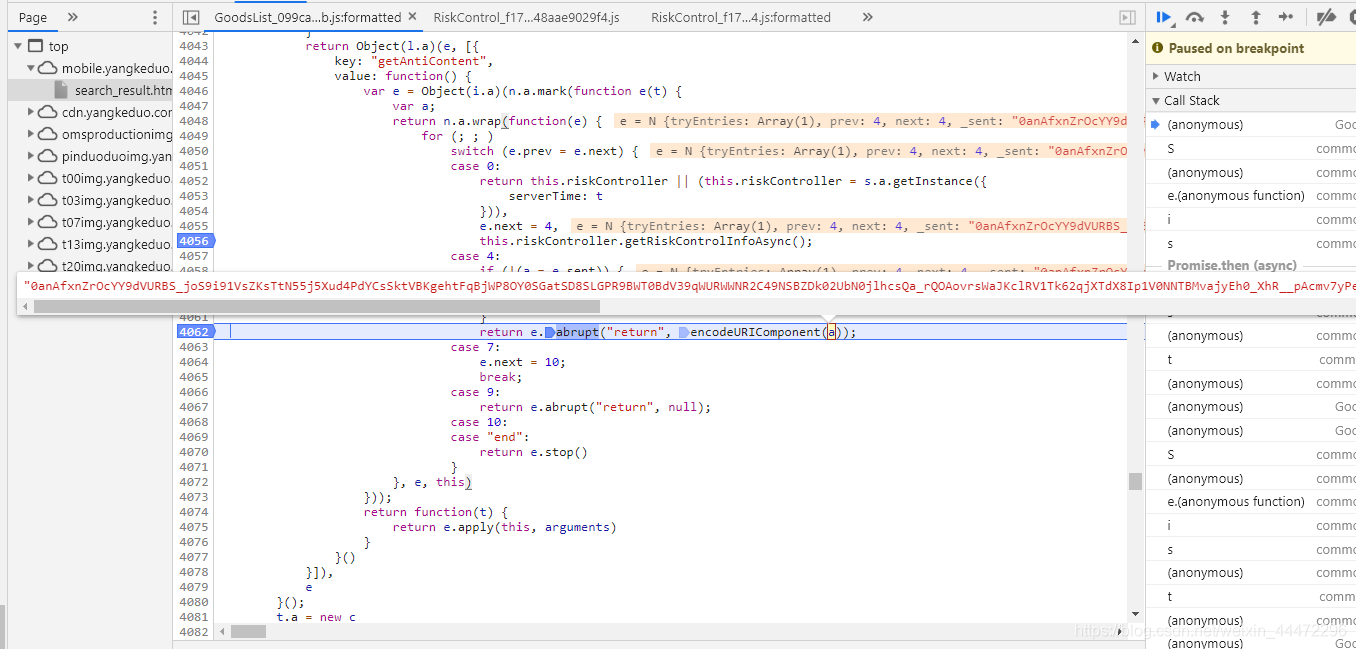Remove the breakpoint on line 4062
The height and width of the screenshot is (649, 1356).
click(x=195, y=331)
